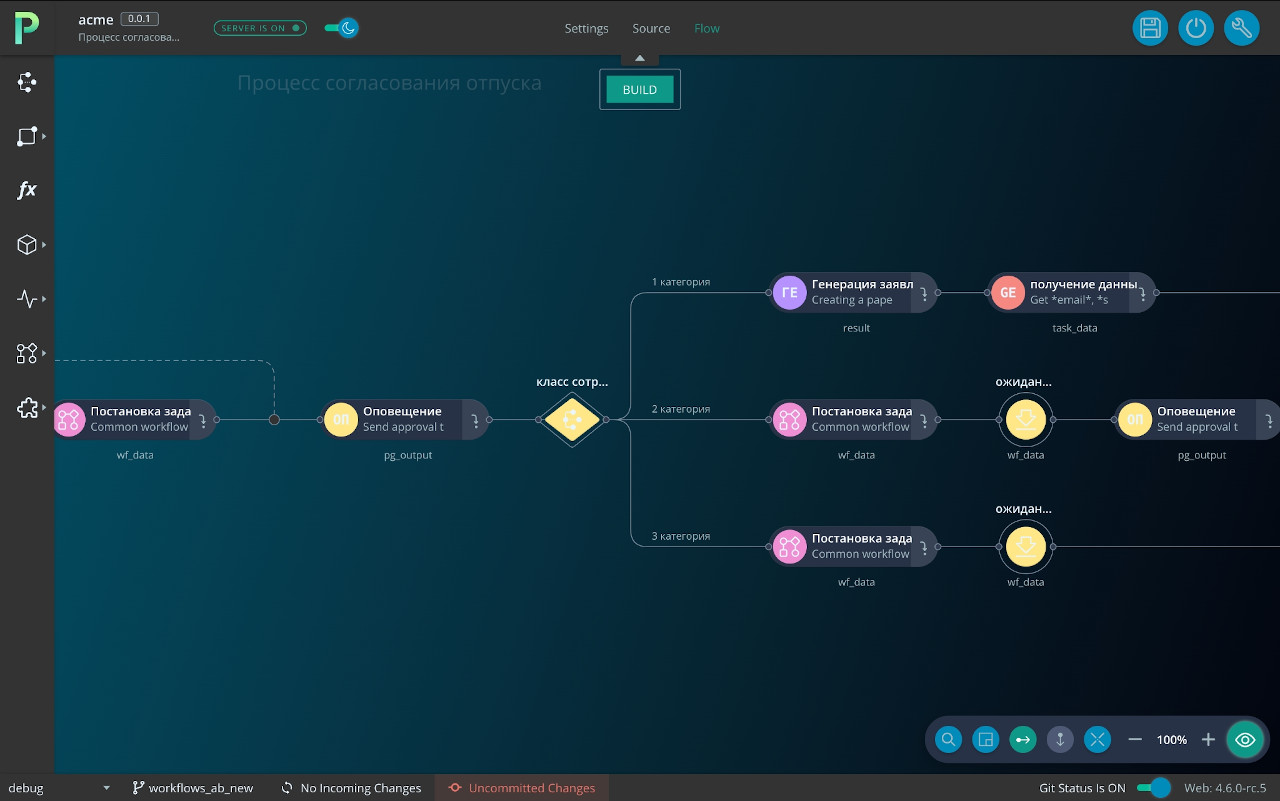The width and height of the screenshot is (1280, 801).
Task: Select the класс сотр diamond decision node
Action: click(572, 420)
